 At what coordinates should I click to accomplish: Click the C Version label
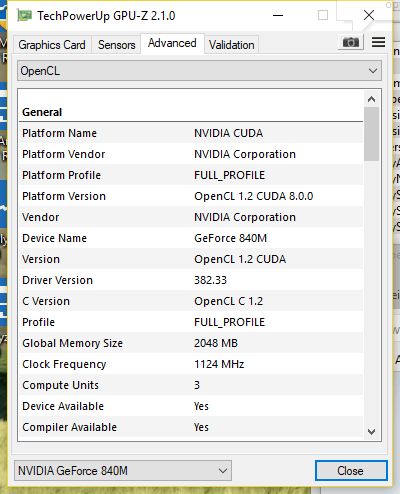[46, 301]
